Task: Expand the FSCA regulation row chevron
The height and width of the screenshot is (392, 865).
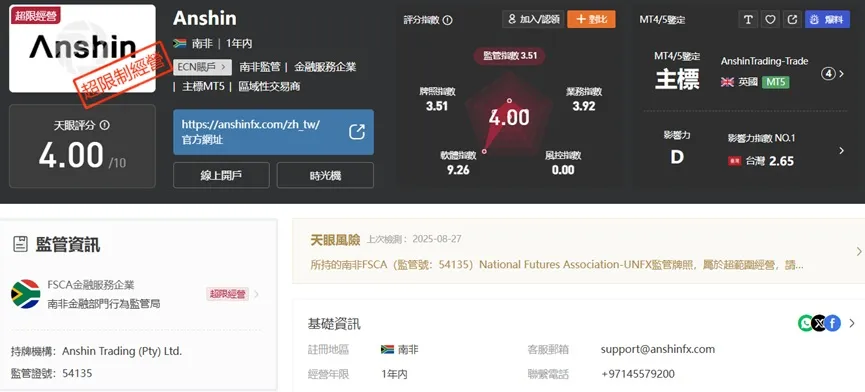Action: [x=256, y=294]
